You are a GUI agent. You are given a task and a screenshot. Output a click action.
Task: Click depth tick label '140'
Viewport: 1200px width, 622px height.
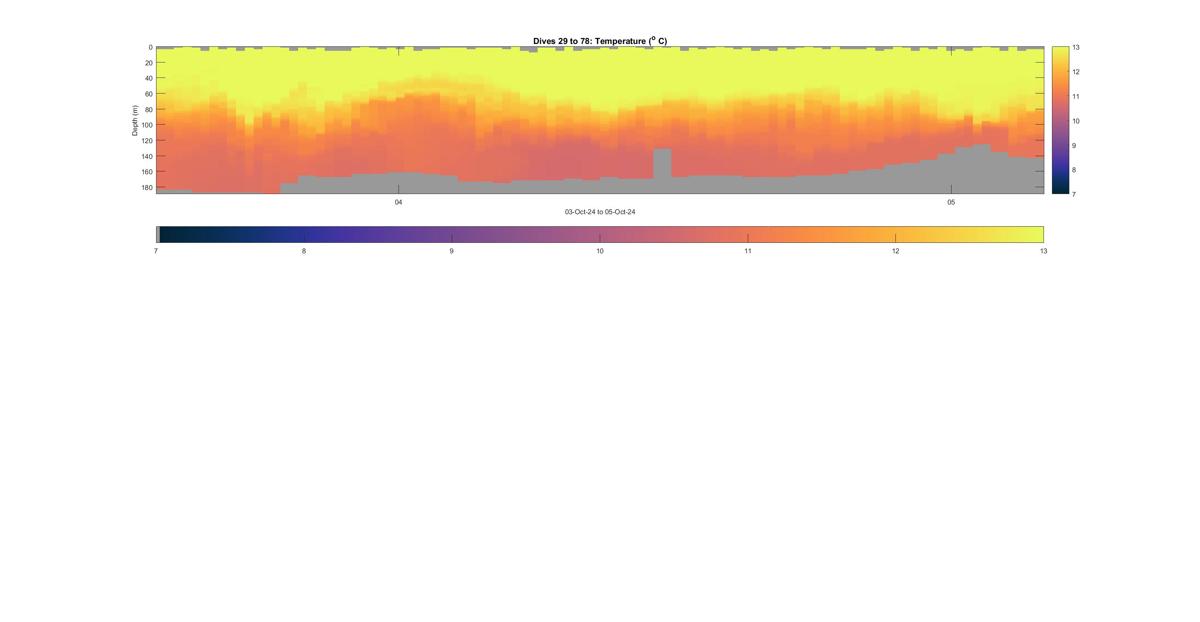click(146, 156)
